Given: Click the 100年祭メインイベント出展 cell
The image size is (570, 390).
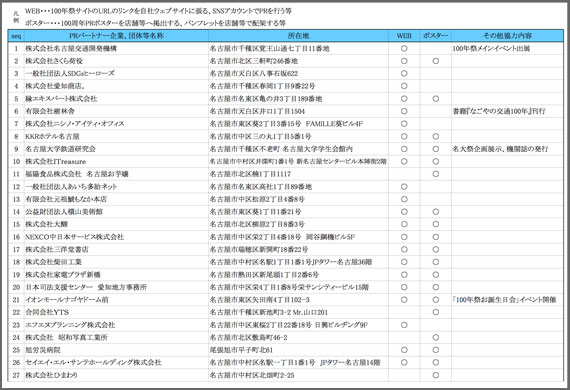Looking at the screenshot, I should pos(507,48).
